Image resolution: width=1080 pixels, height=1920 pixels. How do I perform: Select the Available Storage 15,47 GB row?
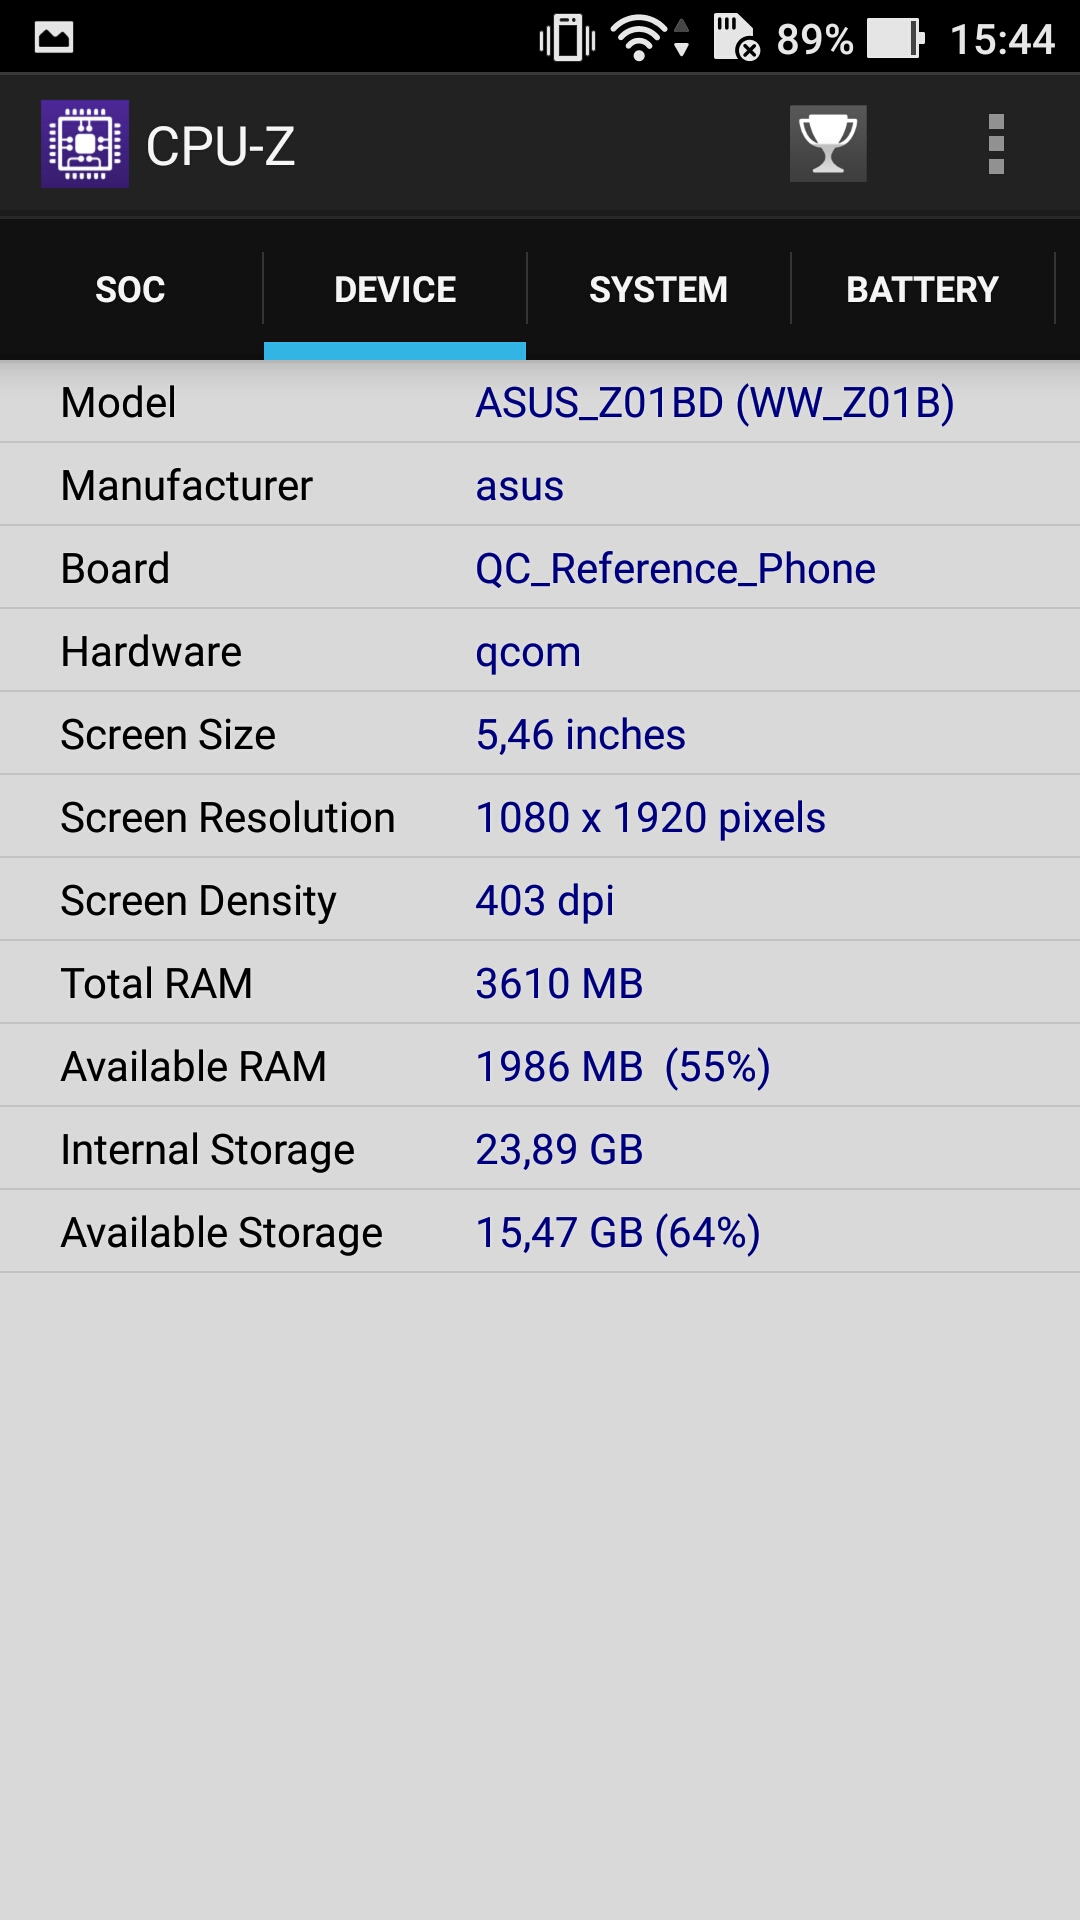(540, 1232)
